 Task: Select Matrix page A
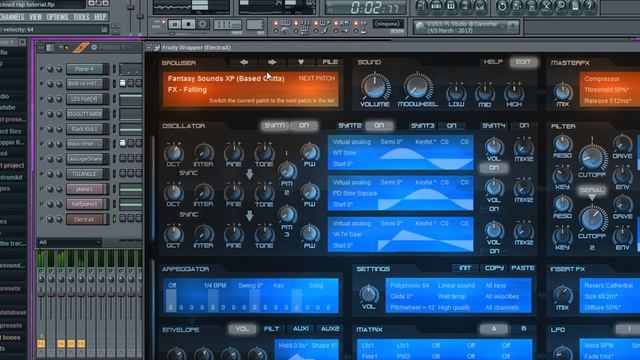pos(494,329)
